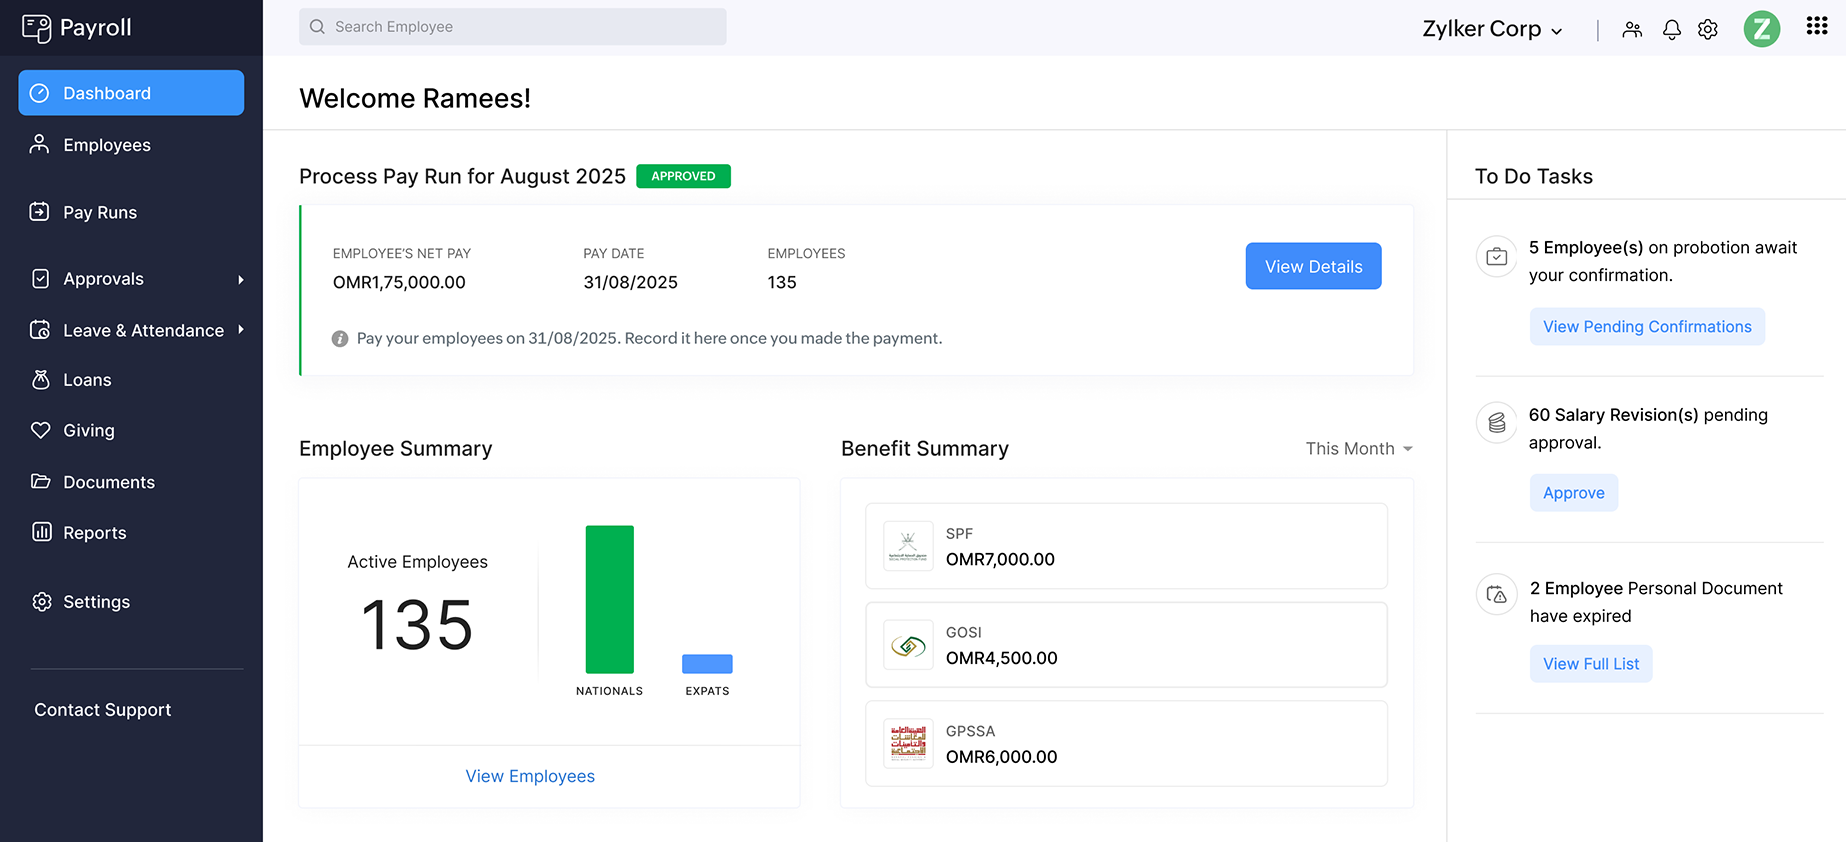
Task: Open settings gear icon in top bar
Action: click(x=1708, y=30)
